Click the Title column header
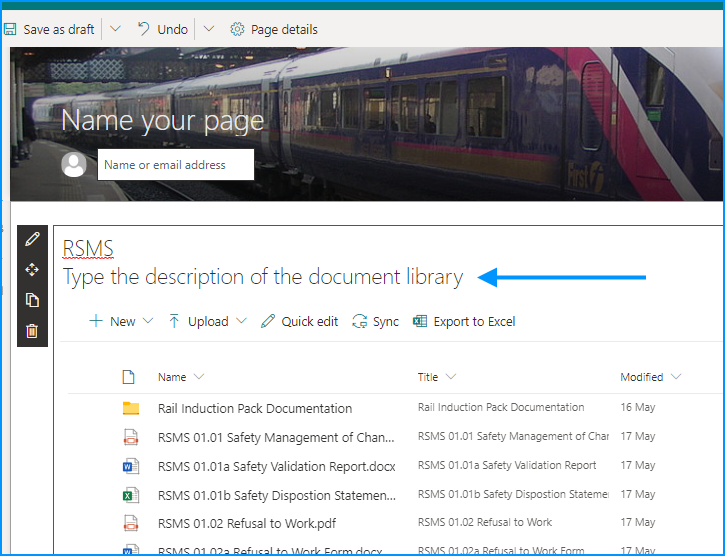Viewport: 725px width, 556px height. point(428,377)
